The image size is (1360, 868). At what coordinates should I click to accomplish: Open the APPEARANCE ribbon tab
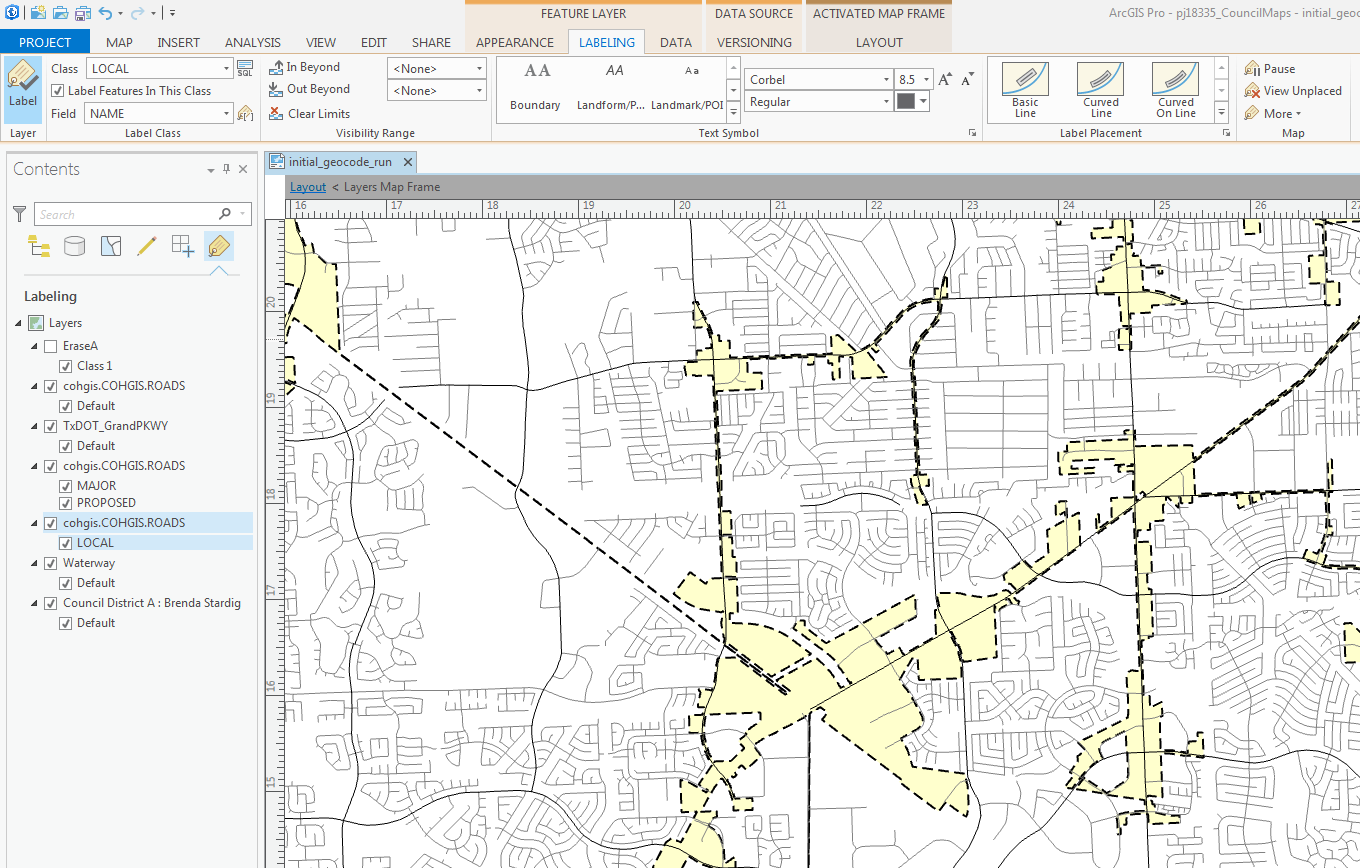515,42
